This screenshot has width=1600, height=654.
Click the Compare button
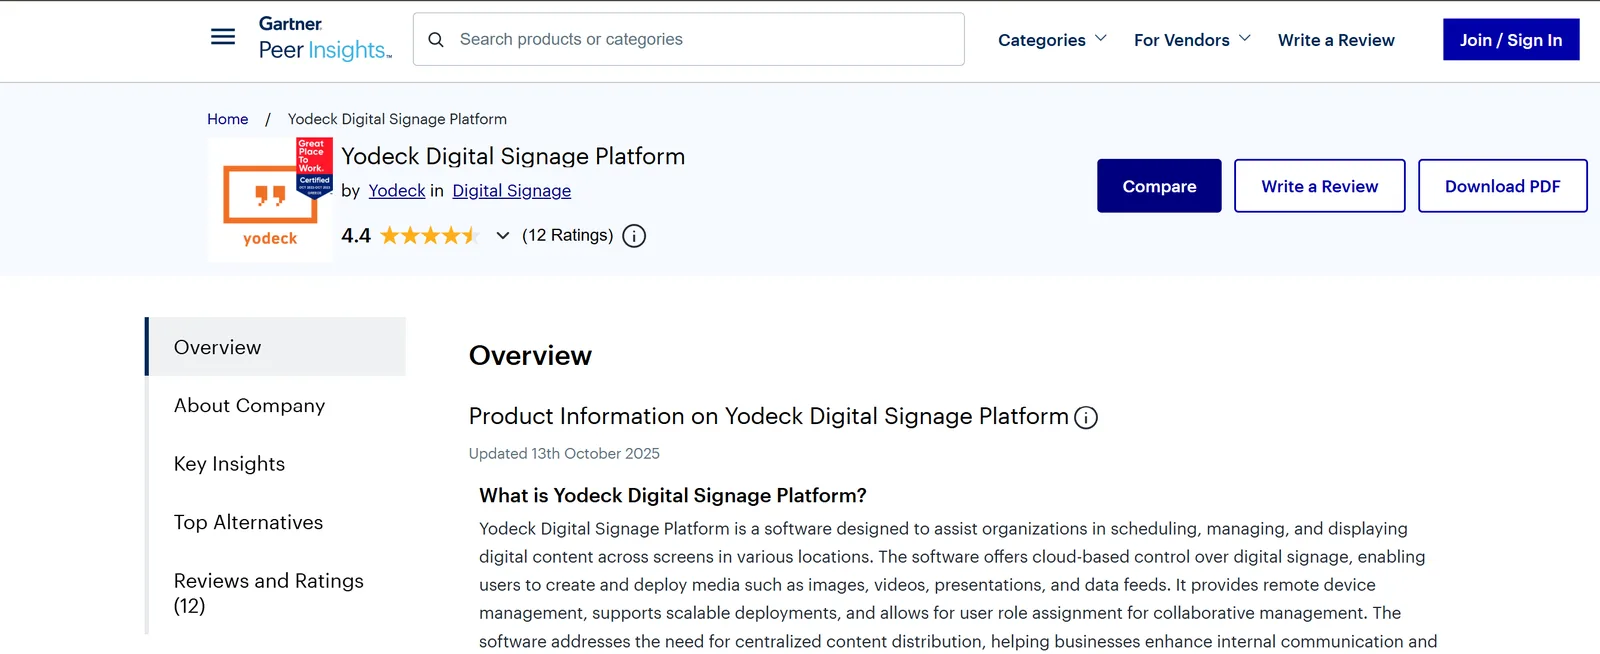click(1159, 186)
